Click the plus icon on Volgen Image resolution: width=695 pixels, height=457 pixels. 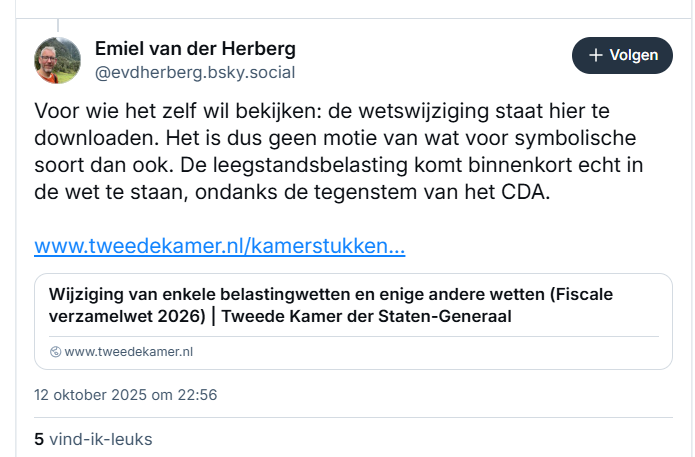pos(595,55)
